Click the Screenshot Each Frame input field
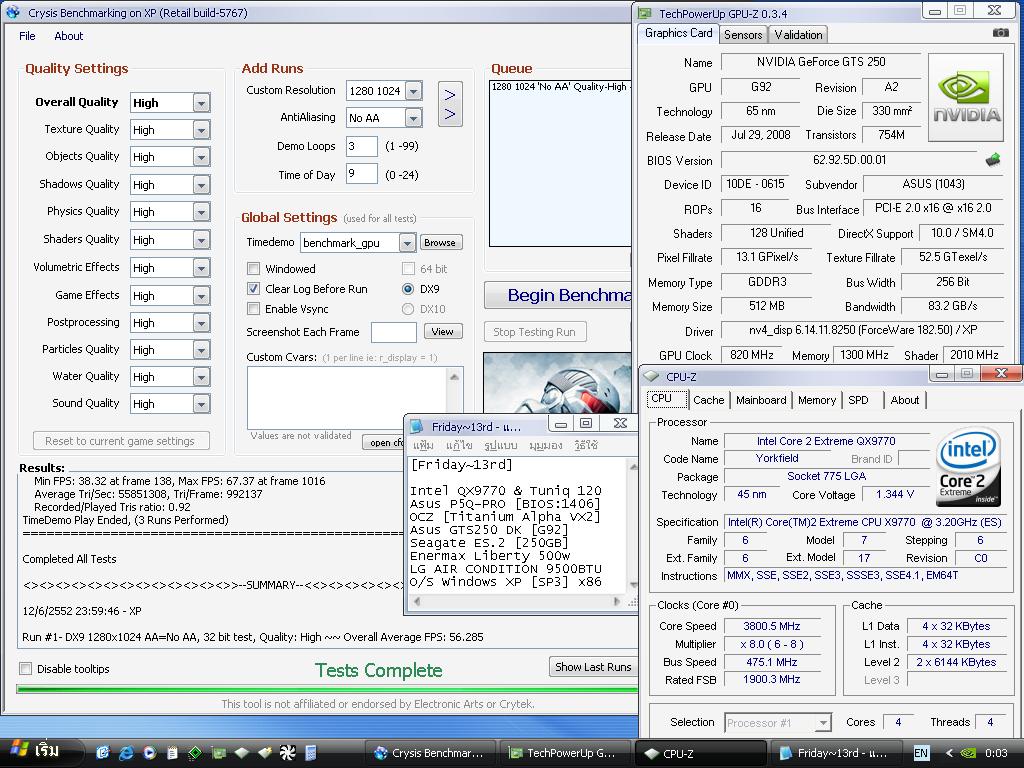The image size is (1024, 768). [394, 332]
